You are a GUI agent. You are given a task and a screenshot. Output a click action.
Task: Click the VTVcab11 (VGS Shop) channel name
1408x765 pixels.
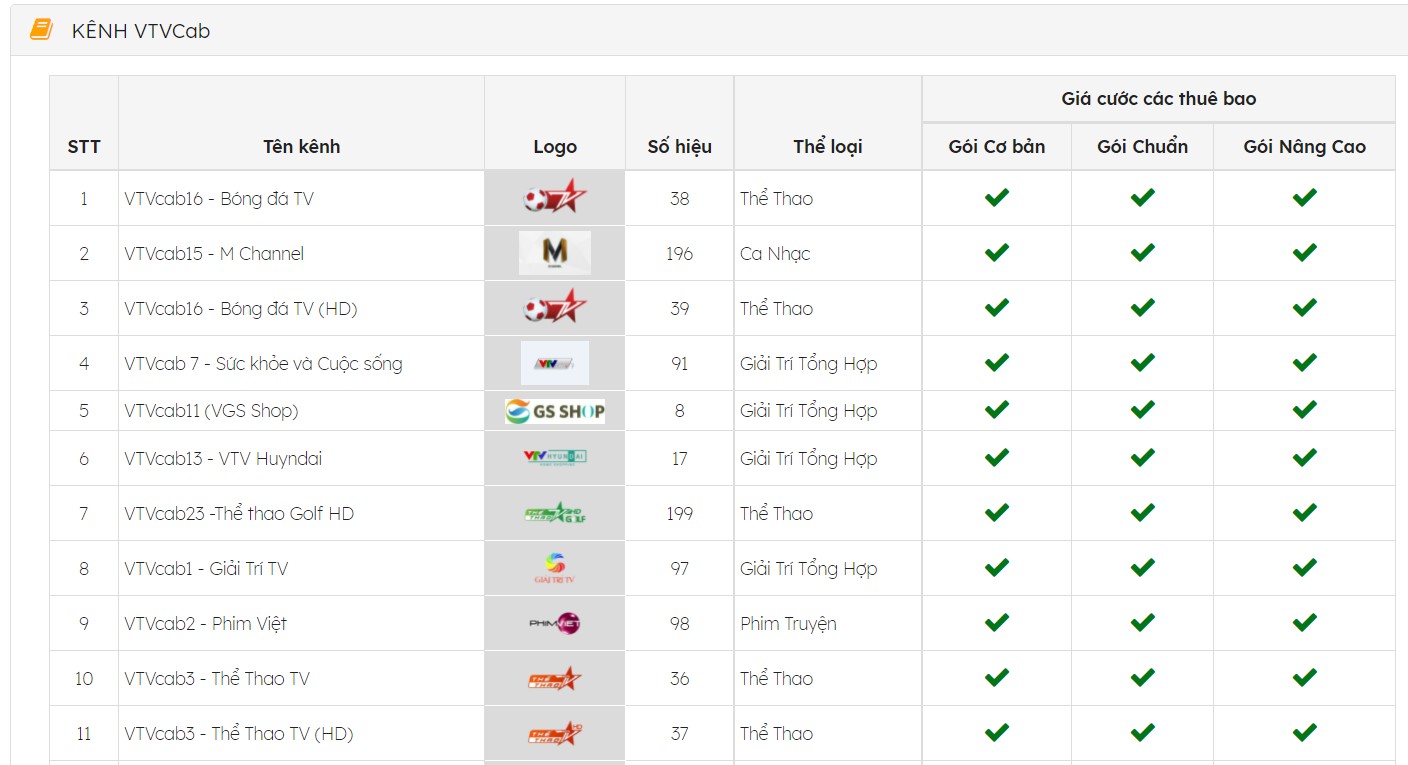pos(212,411)
